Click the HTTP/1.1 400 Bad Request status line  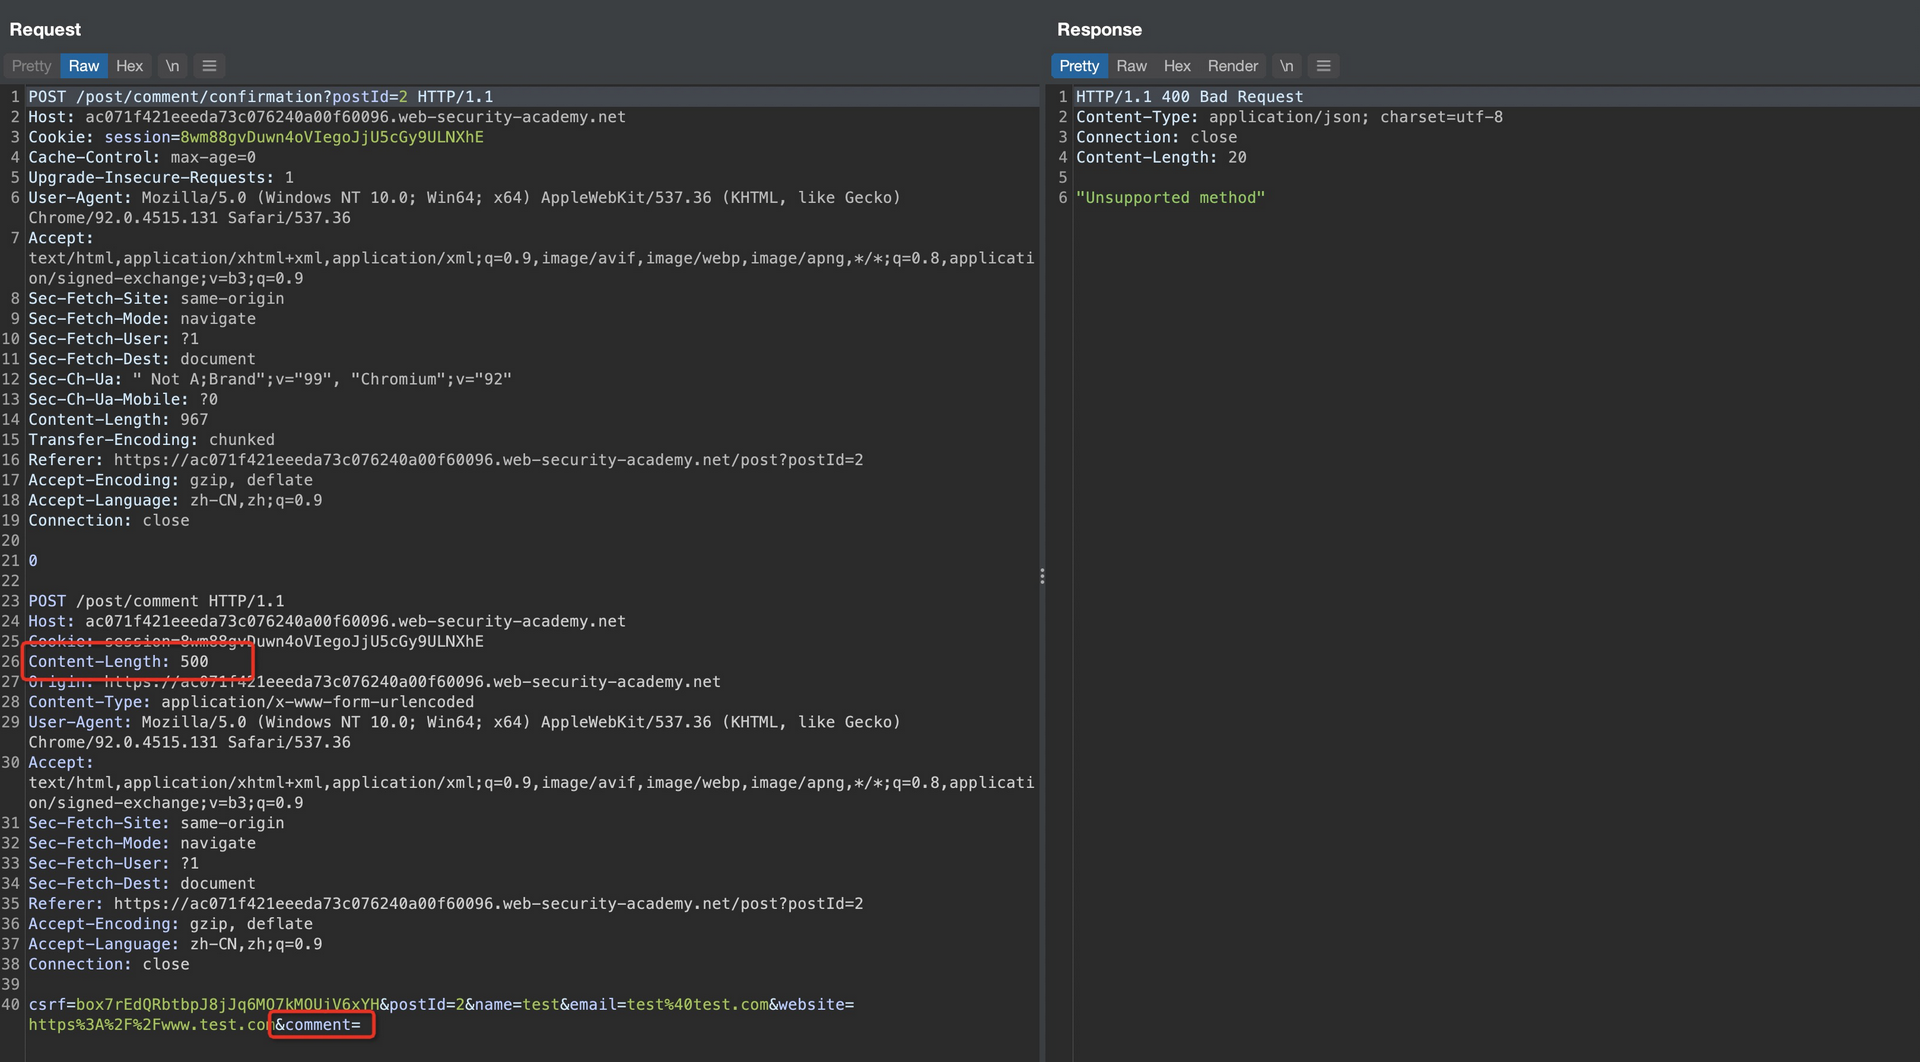click(1190, 97)
